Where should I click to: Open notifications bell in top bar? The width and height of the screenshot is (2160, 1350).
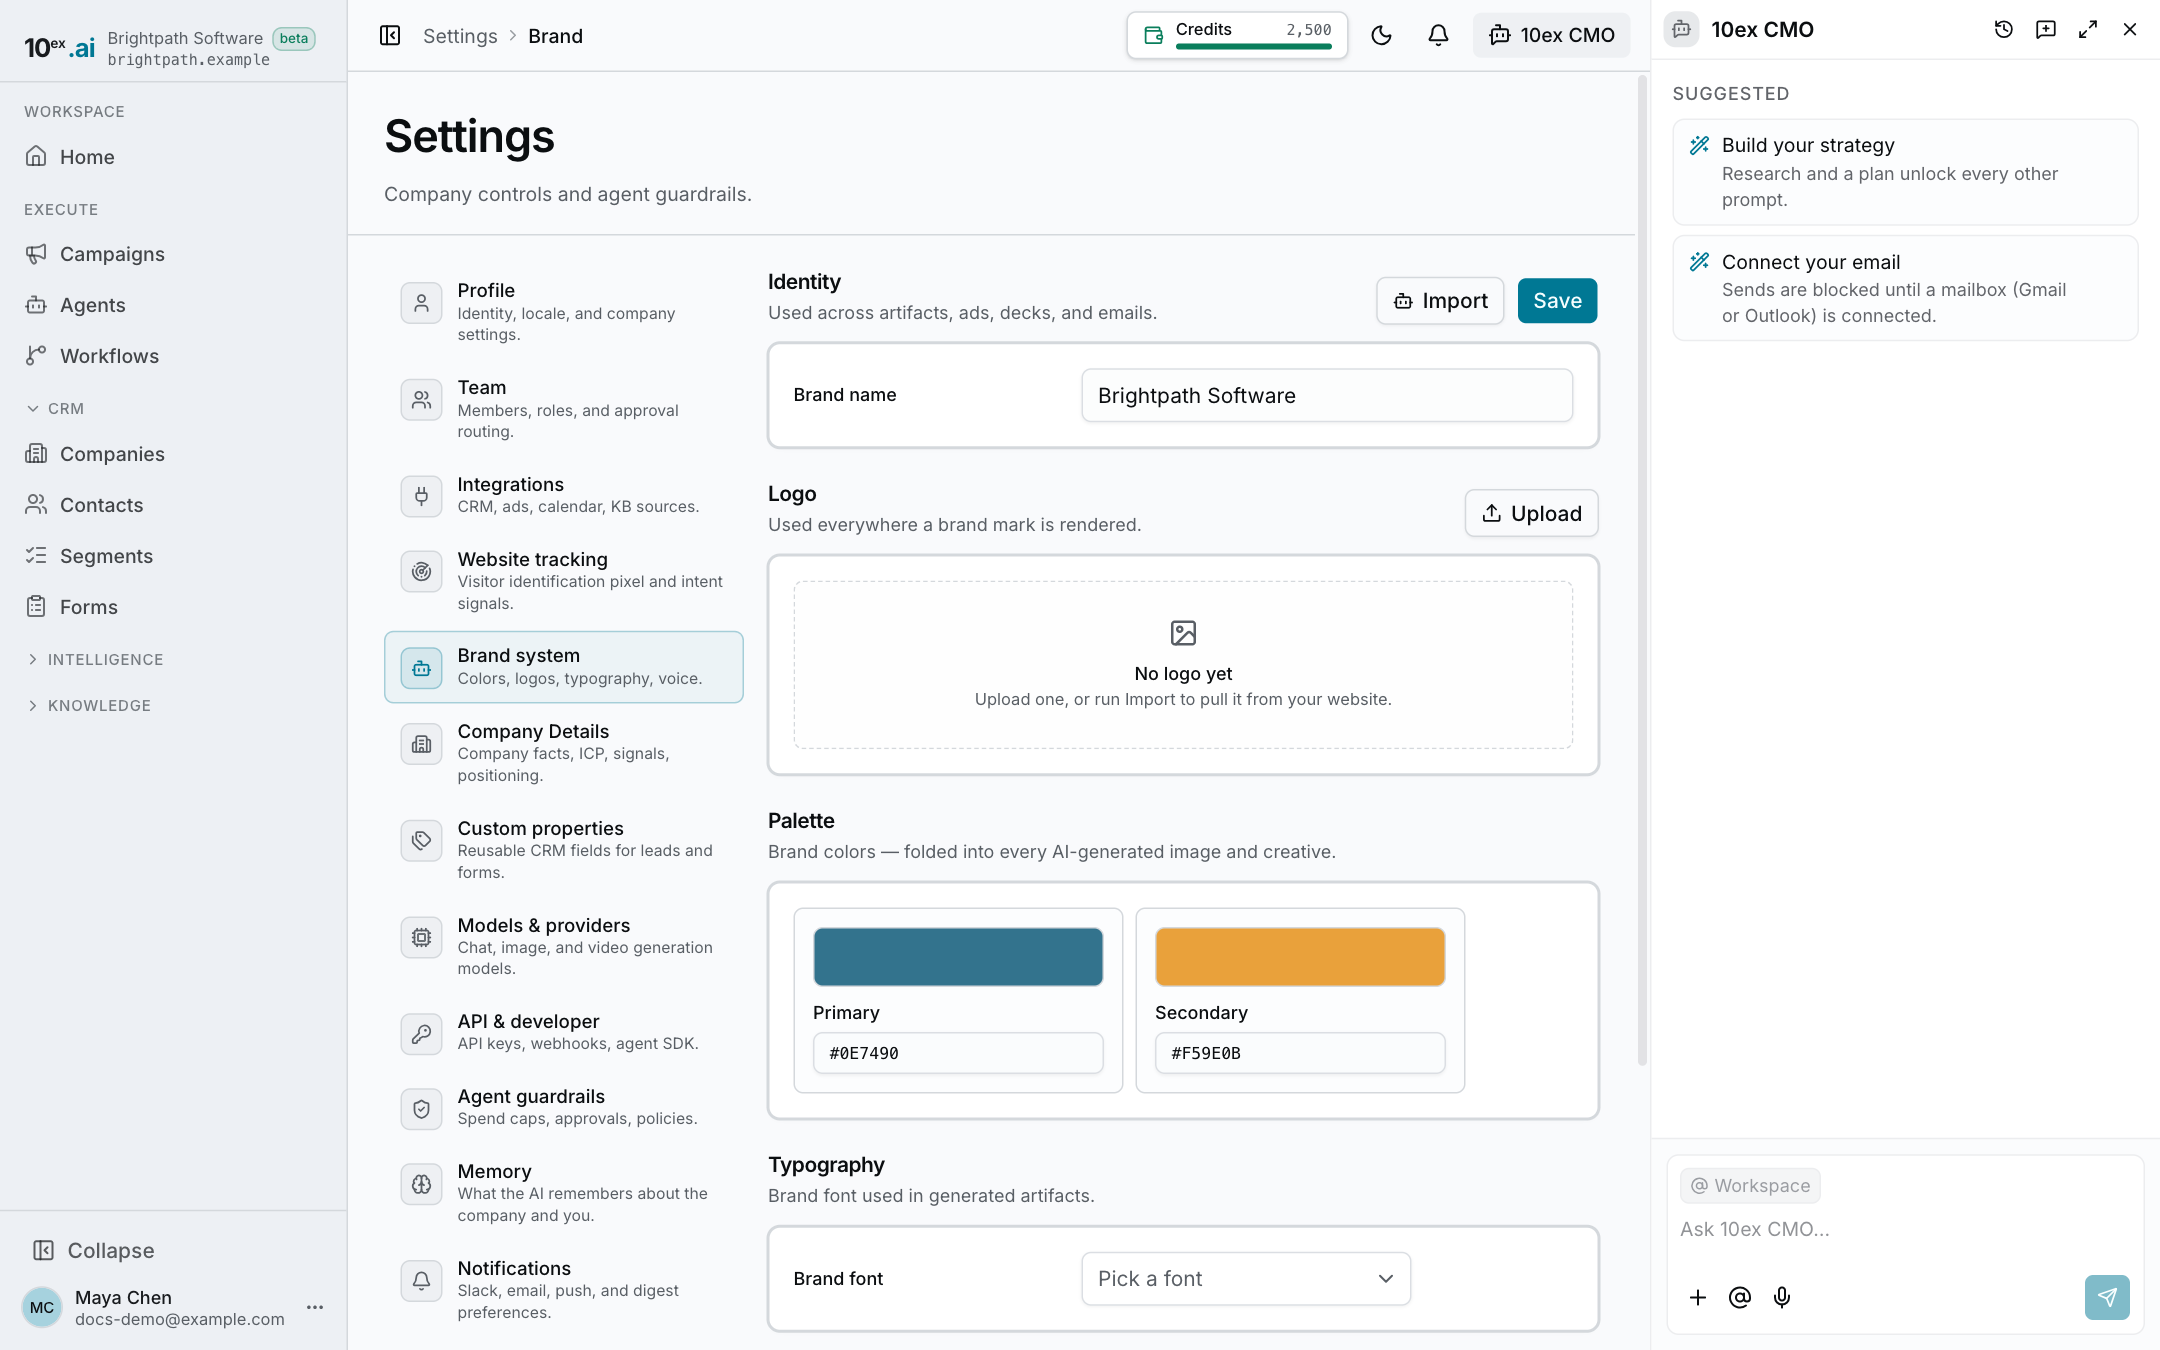1438,36
